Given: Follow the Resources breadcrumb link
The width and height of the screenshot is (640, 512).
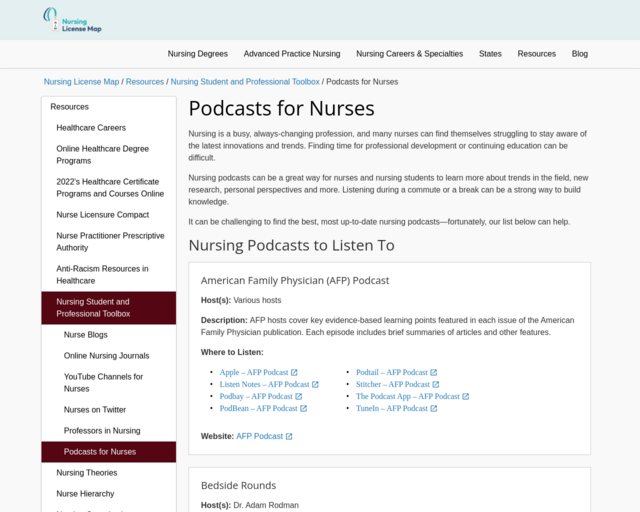Looking at the screenshot, I should point(144,82).
